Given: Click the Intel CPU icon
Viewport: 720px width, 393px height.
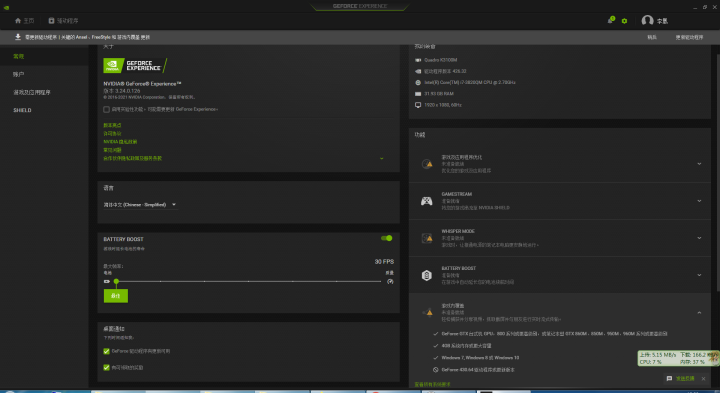Looking at the screenshot, I should click(x=418, y=83).
